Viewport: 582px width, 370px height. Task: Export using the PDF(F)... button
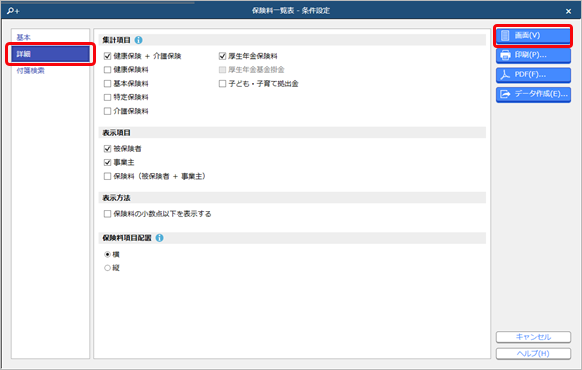(x=533, y=75)
